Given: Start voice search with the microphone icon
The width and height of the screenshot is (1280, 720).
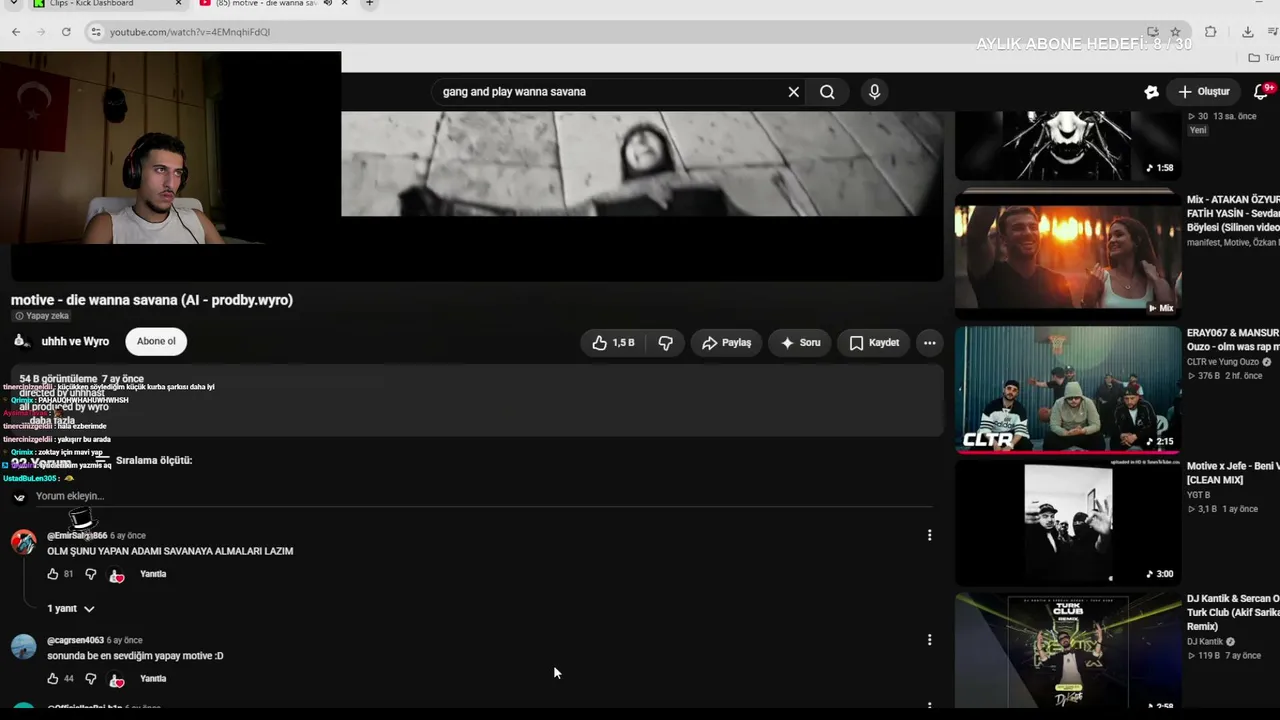Looking at the screenshot, I should (874, 92).
